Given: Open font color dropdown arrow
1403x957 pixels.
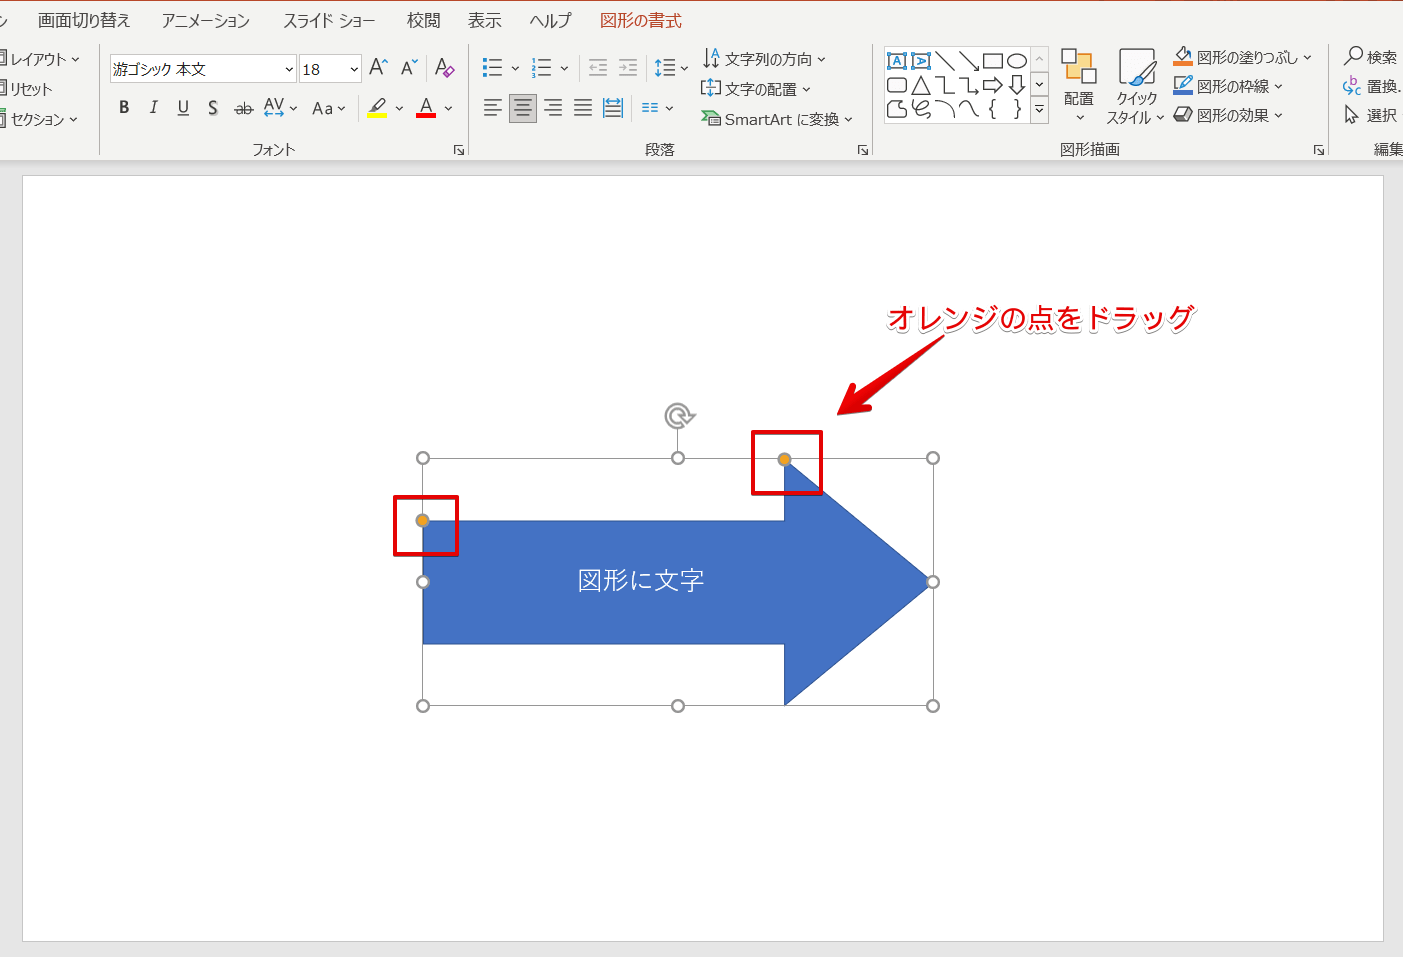Looking at the screenshot, I should pos(448,108).
